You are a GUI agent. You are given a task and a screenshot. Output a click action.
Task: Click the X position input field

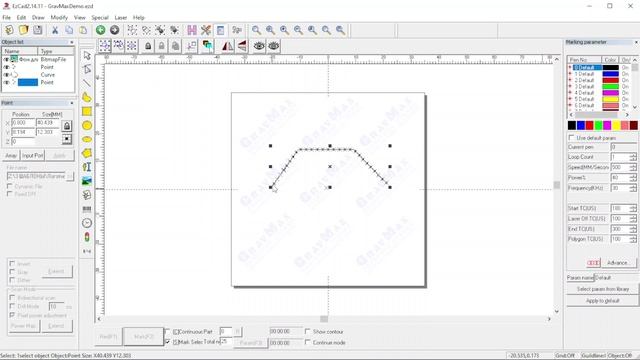(x=23, y=122)
